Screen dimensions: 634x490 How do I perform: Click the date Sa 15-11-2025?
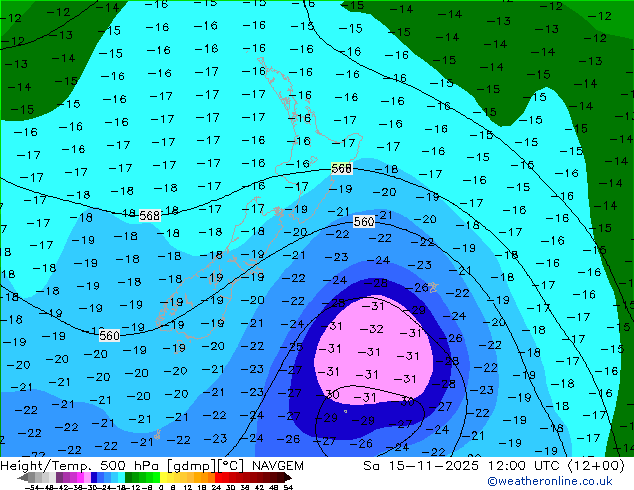[x=421, y=466]
